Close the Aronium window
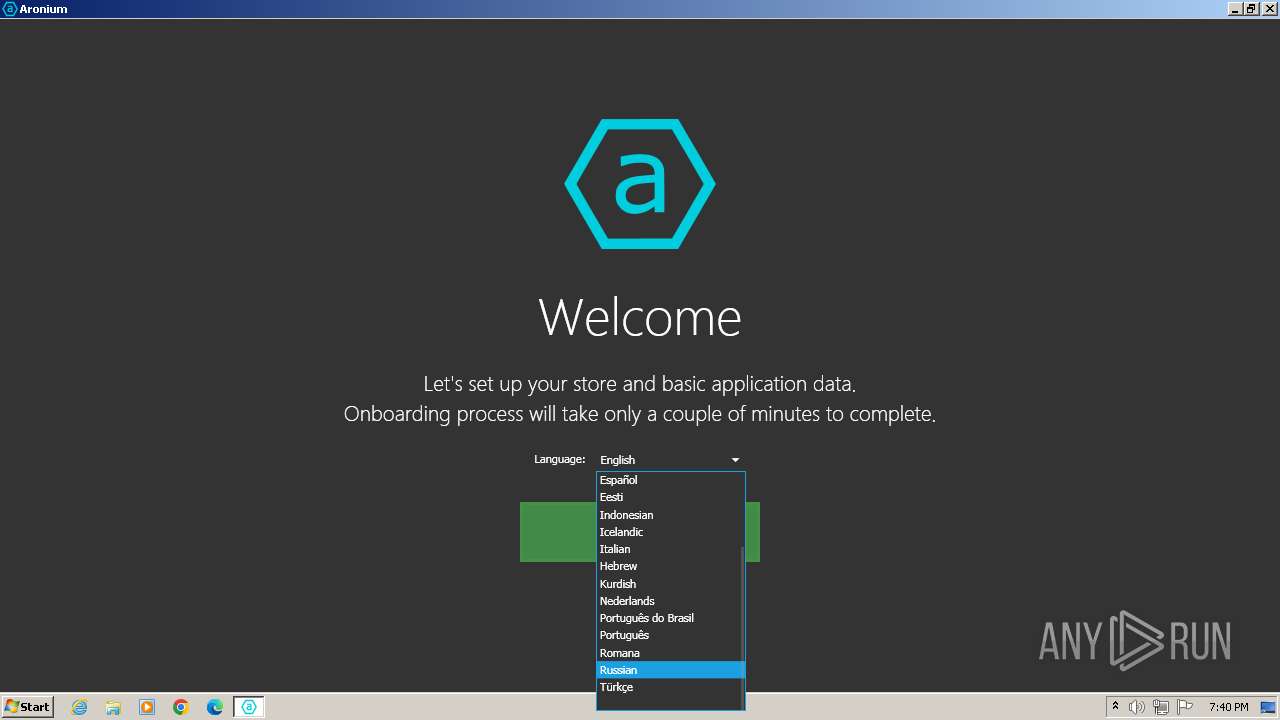The image size is (1280, 720). click(1269, 9)
